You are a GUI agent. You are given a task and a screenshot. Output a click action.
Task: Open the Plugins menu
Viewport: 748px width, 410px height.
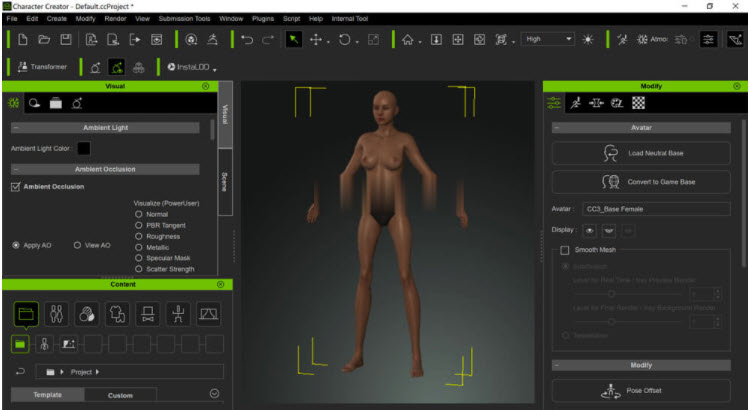[x=261, y=18]
